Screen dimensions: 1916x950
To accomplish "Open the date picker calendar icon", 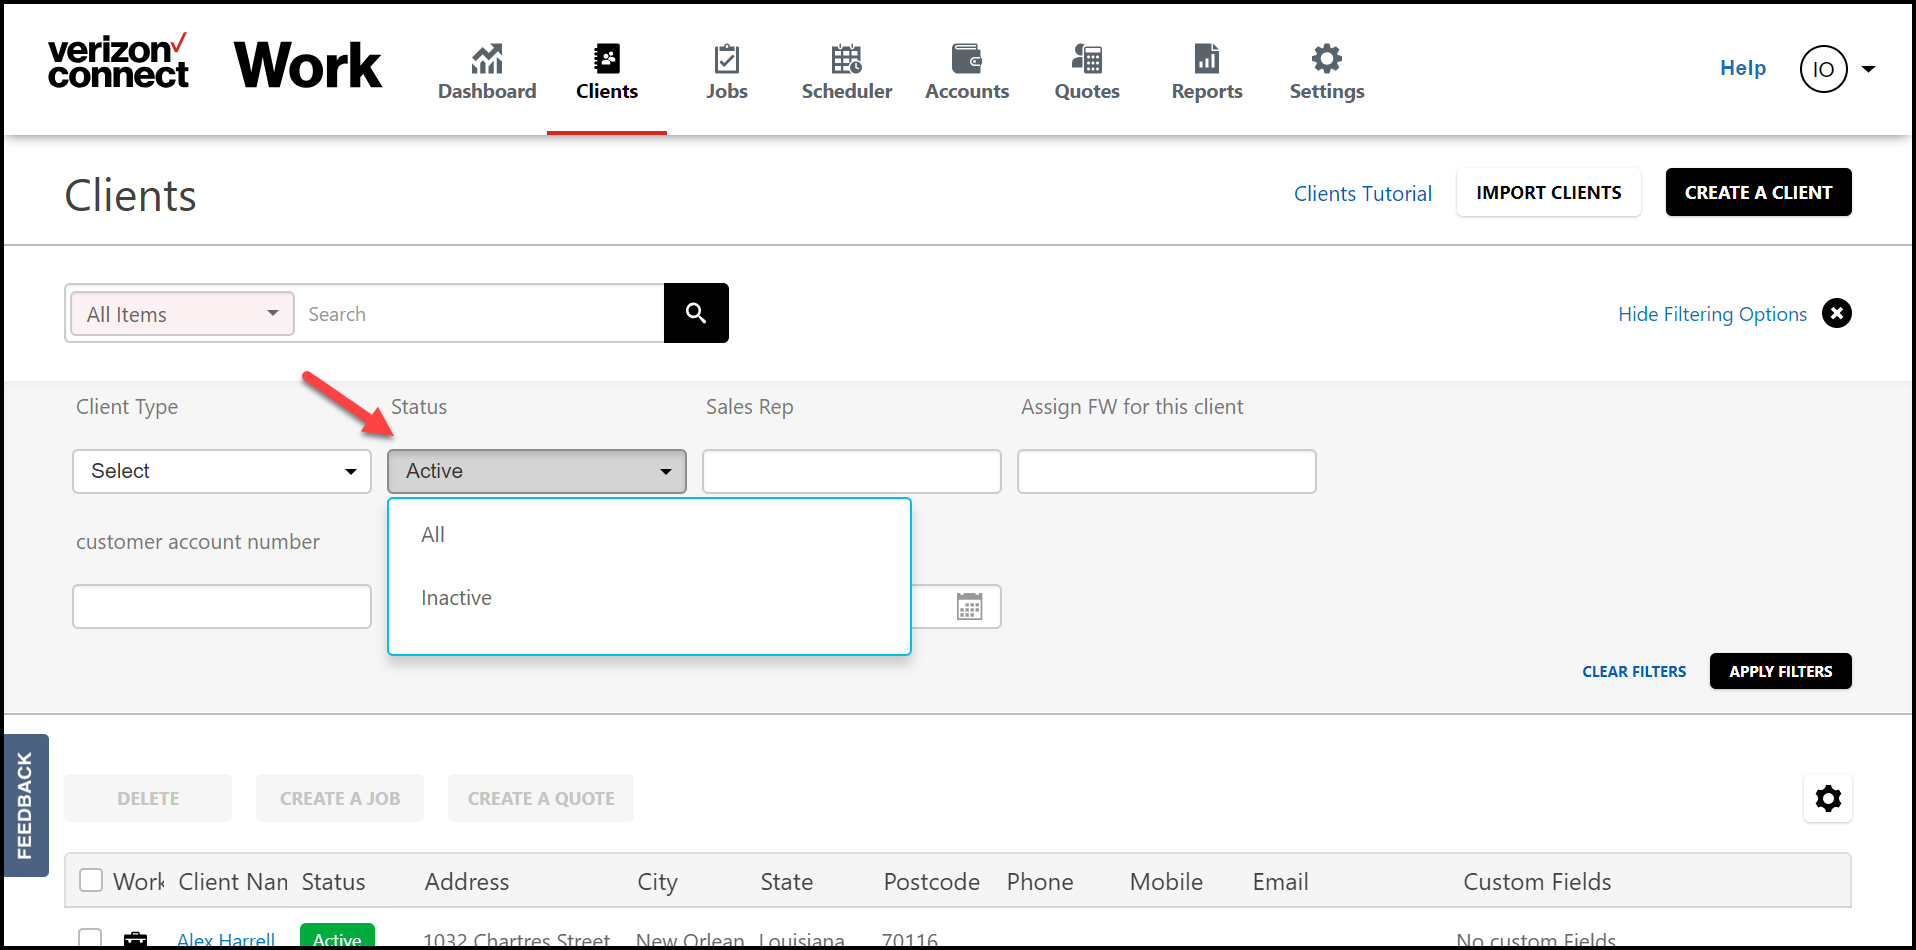I will tap(969, 606).
